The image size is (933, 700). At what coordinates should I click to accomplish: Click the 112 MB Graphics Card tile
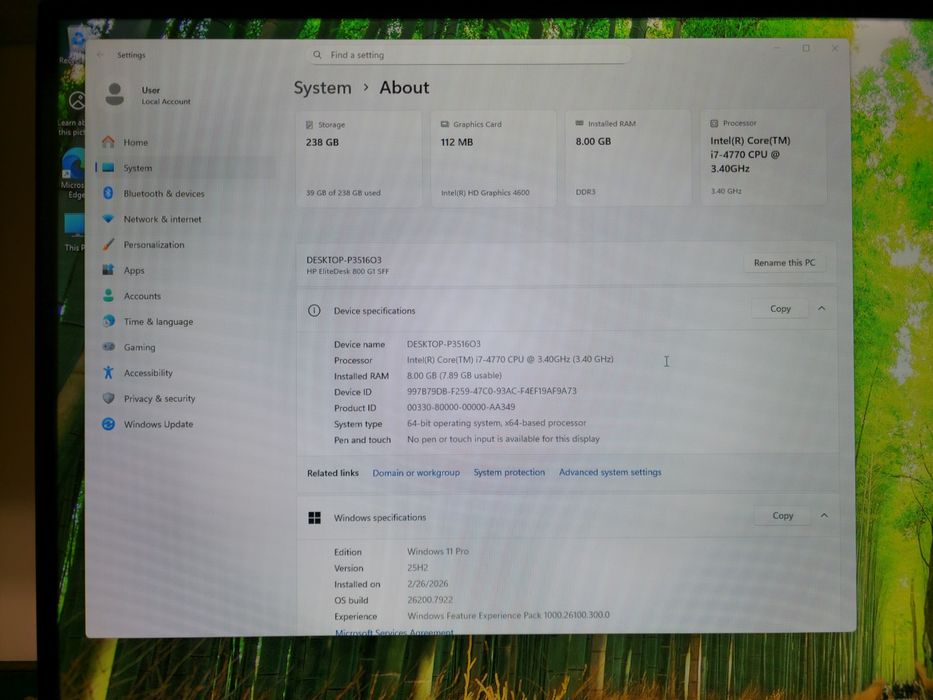493,158
